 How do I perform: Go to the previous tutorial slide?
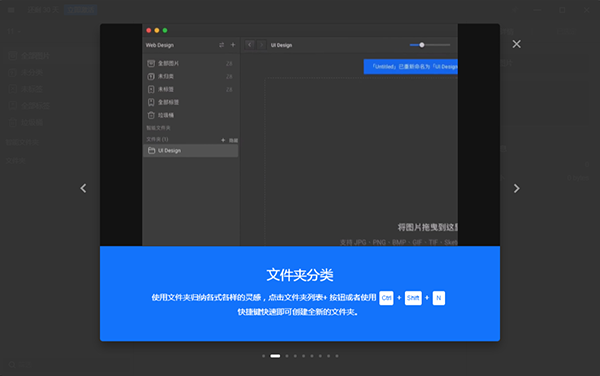(83, 188)
